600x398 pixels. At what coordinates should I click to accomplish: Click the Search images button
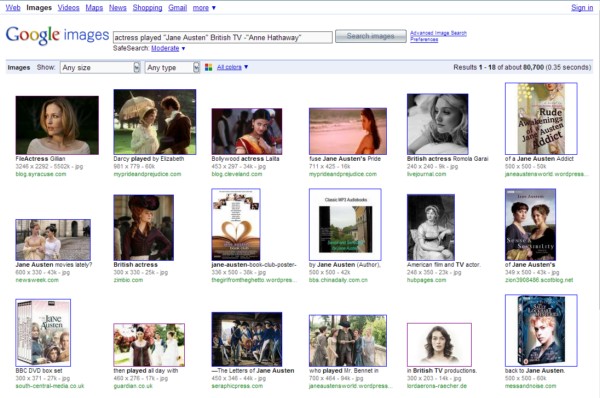click(x=371, y=36)
